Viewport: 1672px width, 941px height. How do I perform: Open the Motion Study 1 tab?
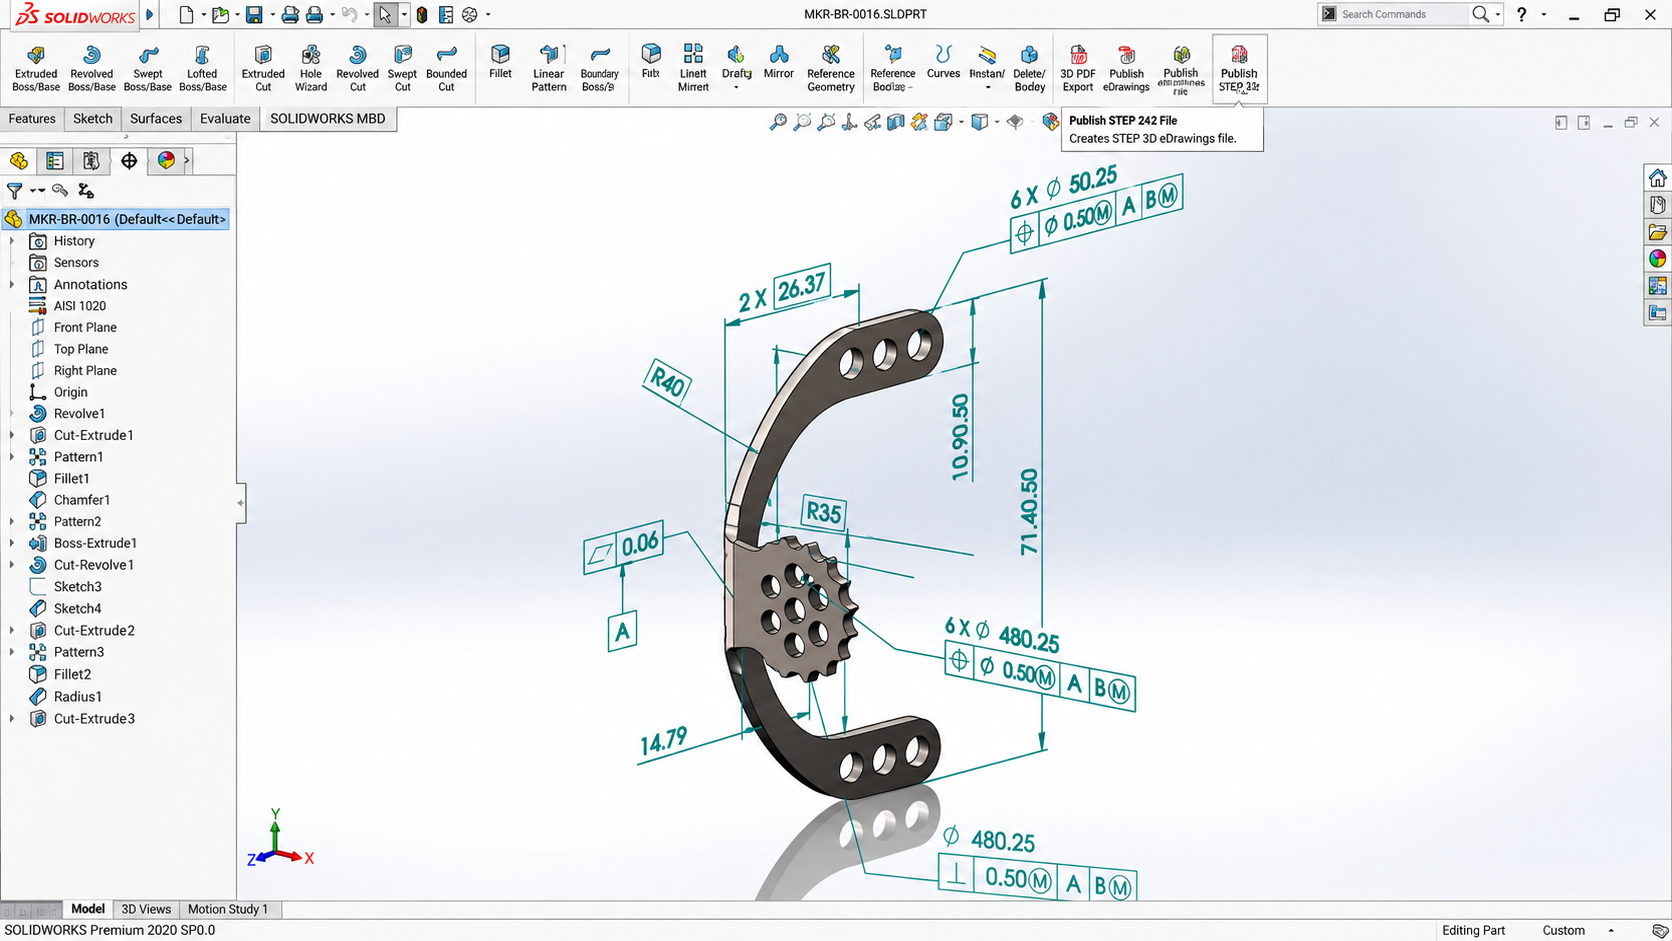tap(228, 909)
